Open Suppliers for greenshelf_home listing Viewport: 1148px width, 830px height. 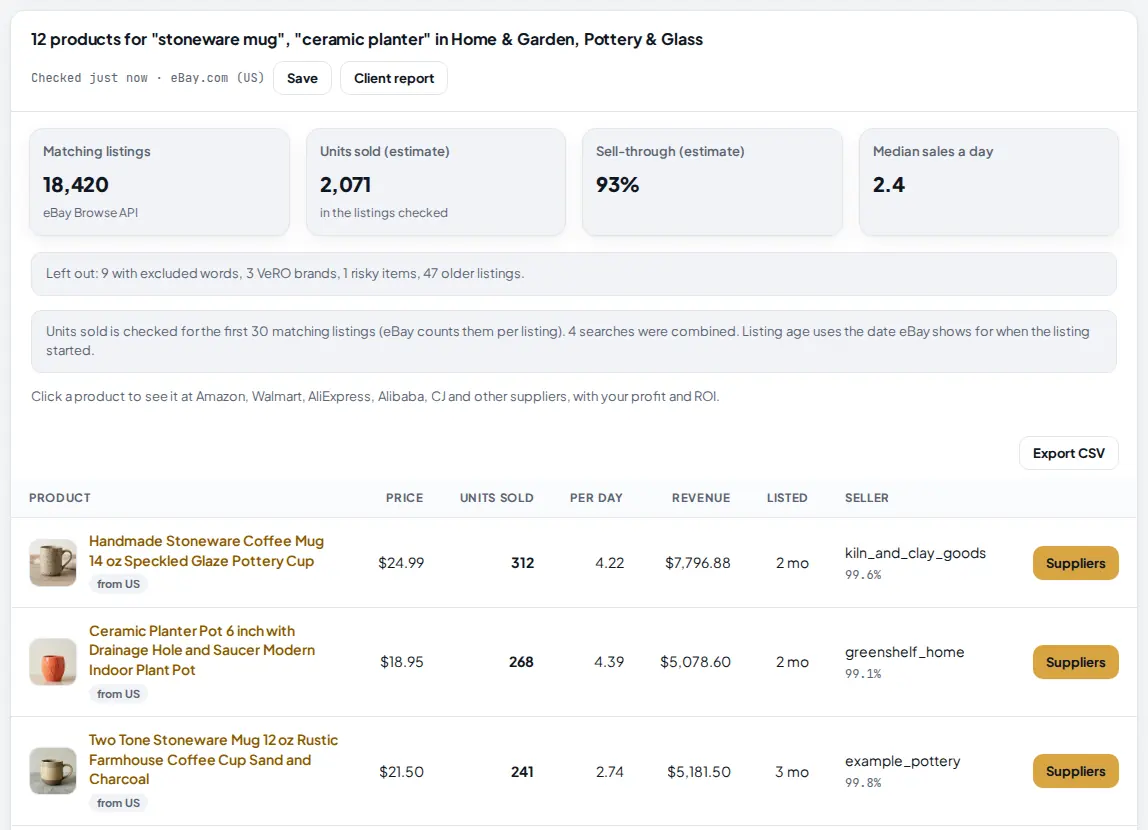pyautogui.click(x=1076, y=662)
